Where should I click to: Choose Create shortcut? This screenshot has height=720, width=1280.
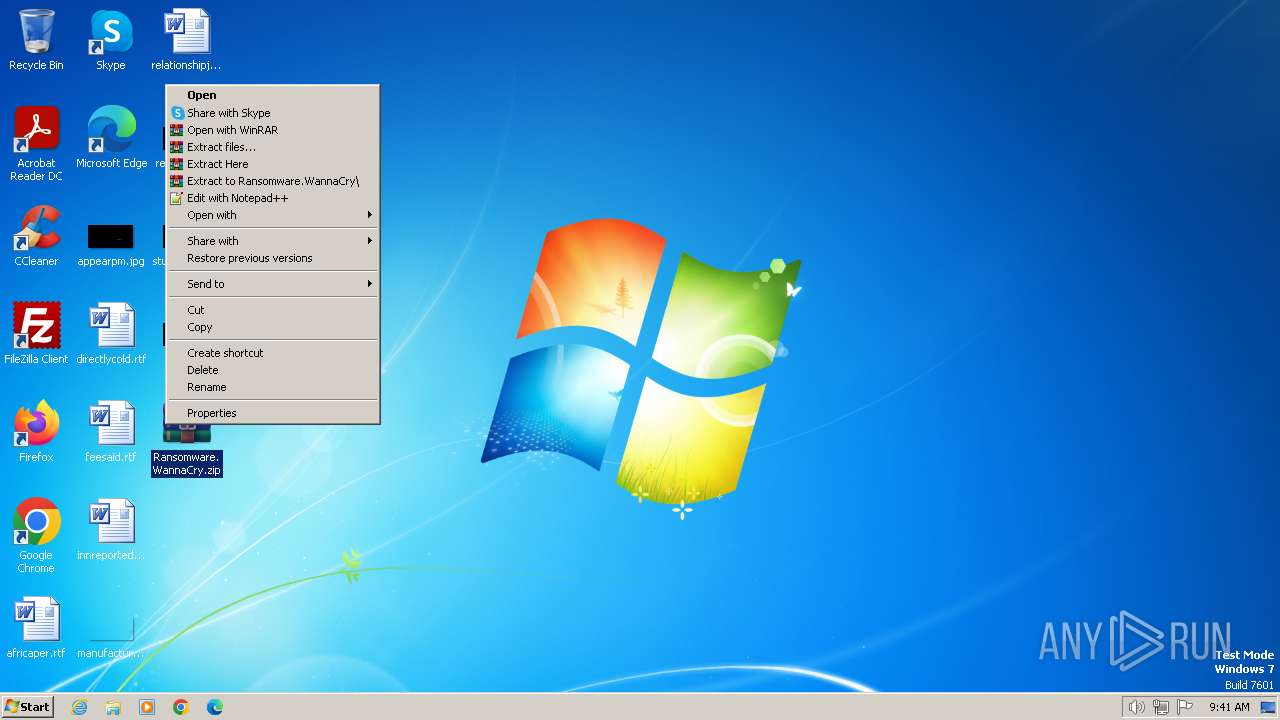point(273,353)
